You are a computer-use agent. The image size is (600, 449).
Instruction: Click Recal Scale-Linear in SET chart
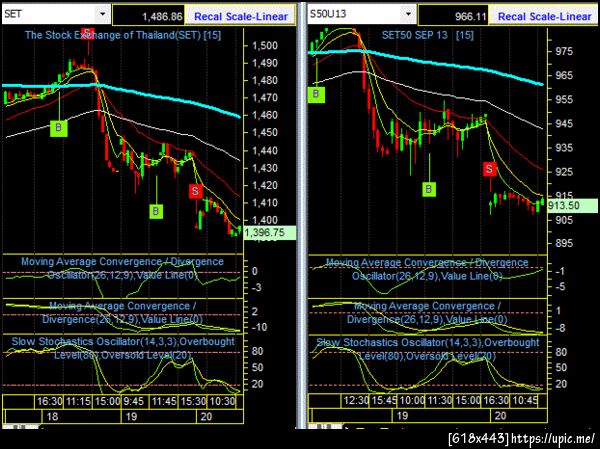click(x=241, y=16)
